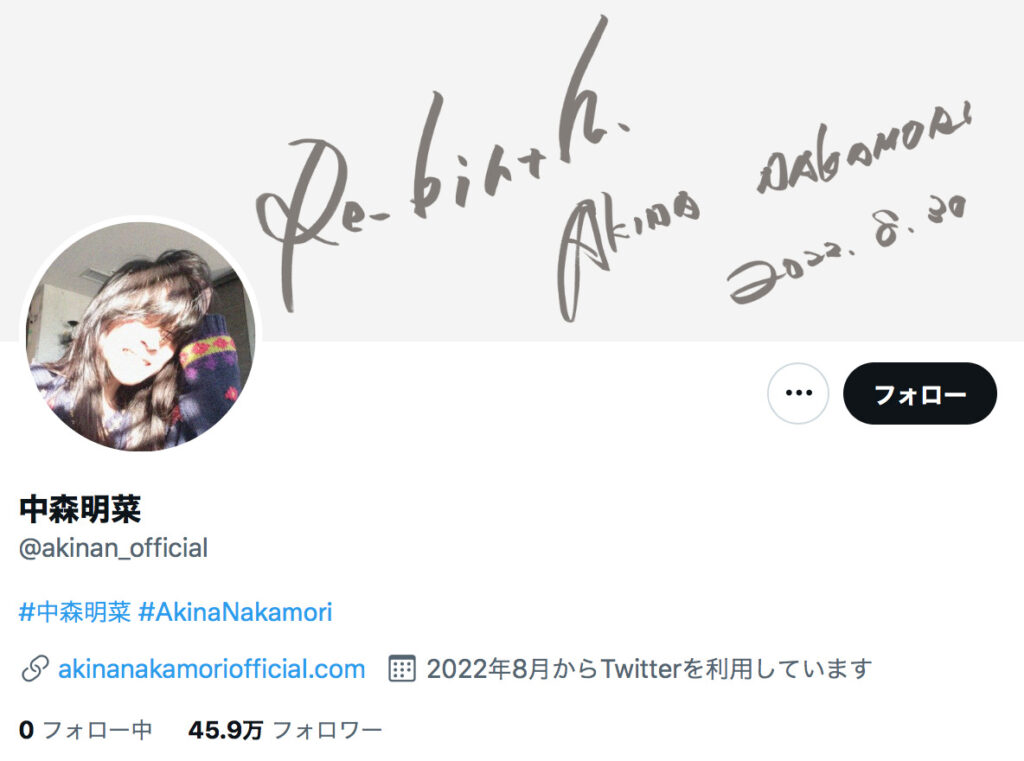Click the 2022.8.30 handwritten date in banner
The width and height of the screenshot is (1024, 761).
click(x=847, y=250)
